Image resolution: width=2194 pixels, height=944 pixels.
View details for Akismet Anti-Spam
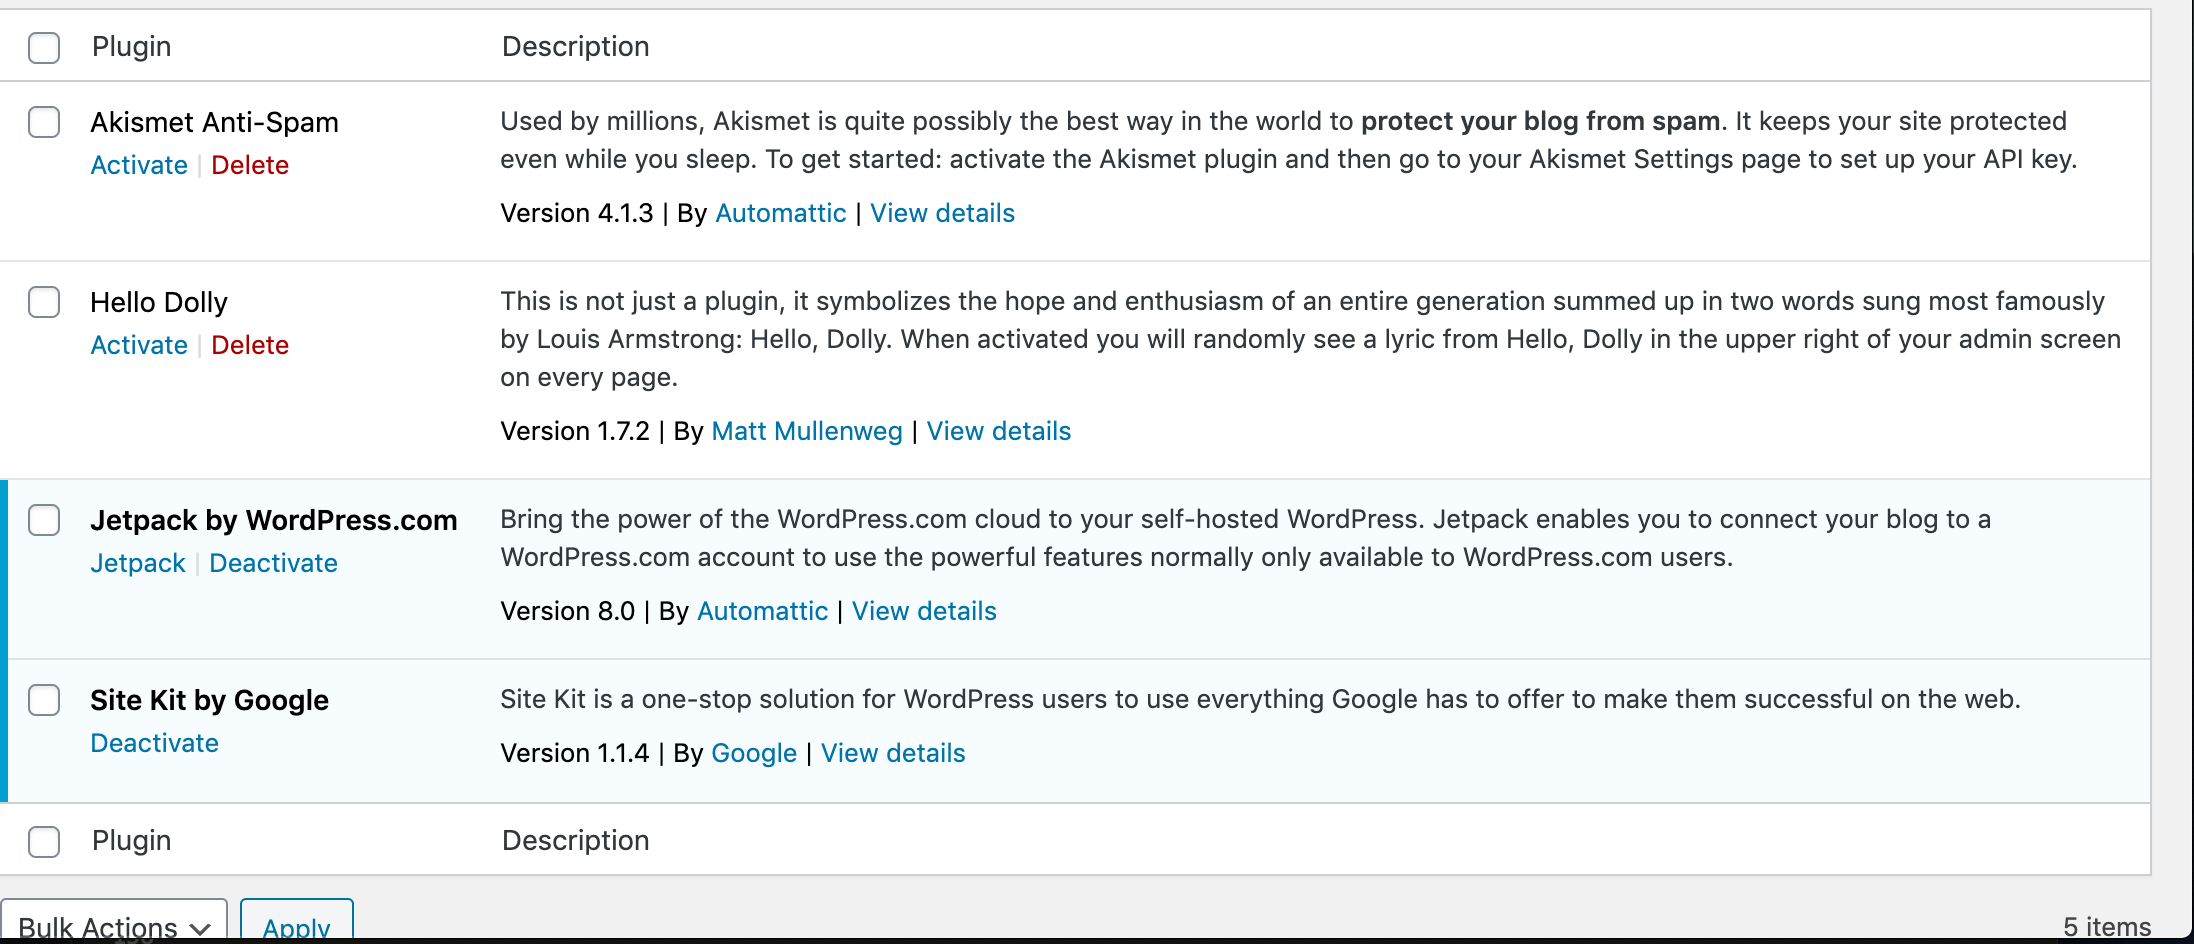point(941,213)
